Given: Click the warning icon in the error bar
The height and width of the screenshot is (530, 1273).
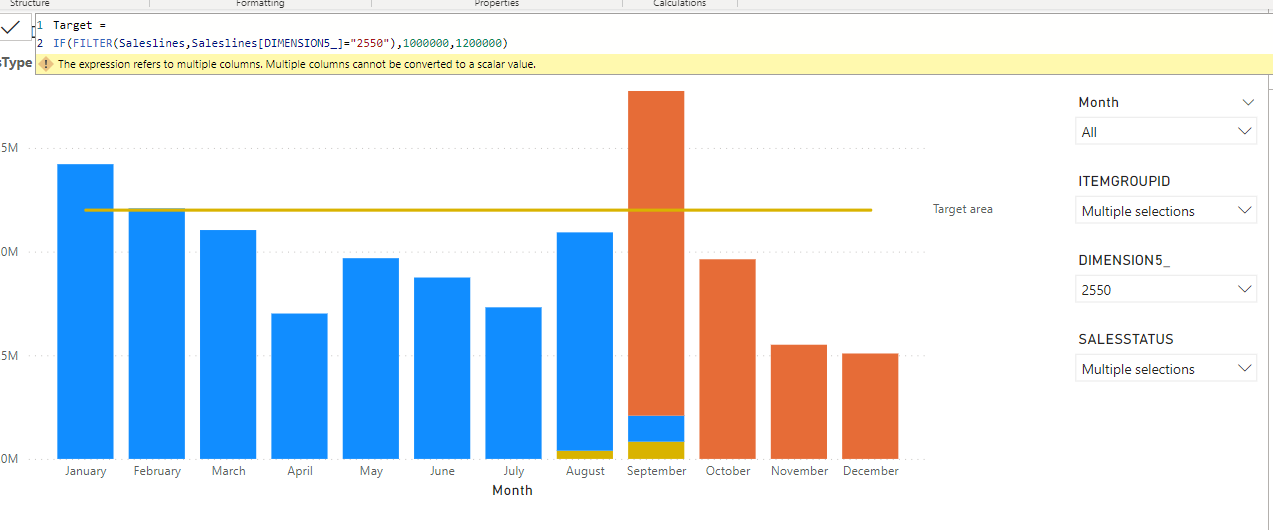Looking at the screenshot, I should [x=46, y=64].
